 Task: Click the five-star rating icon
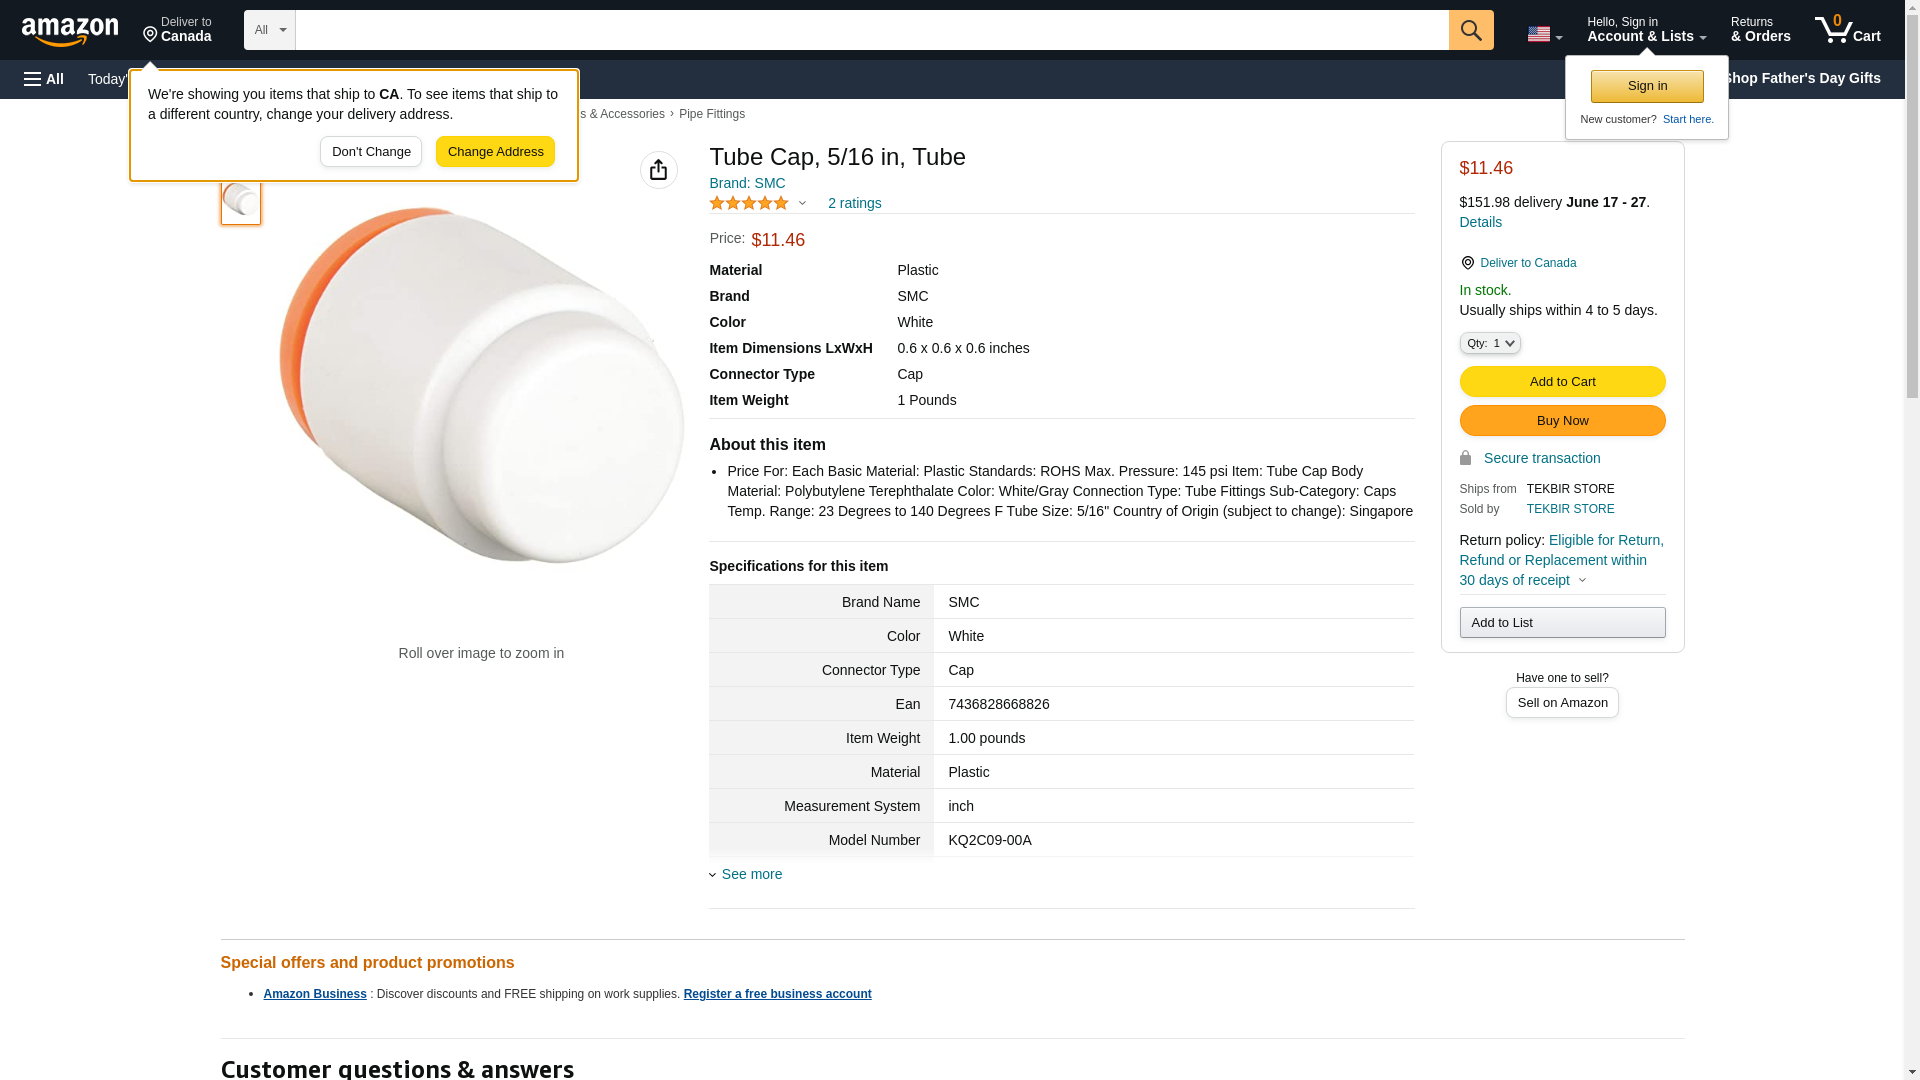749,203
